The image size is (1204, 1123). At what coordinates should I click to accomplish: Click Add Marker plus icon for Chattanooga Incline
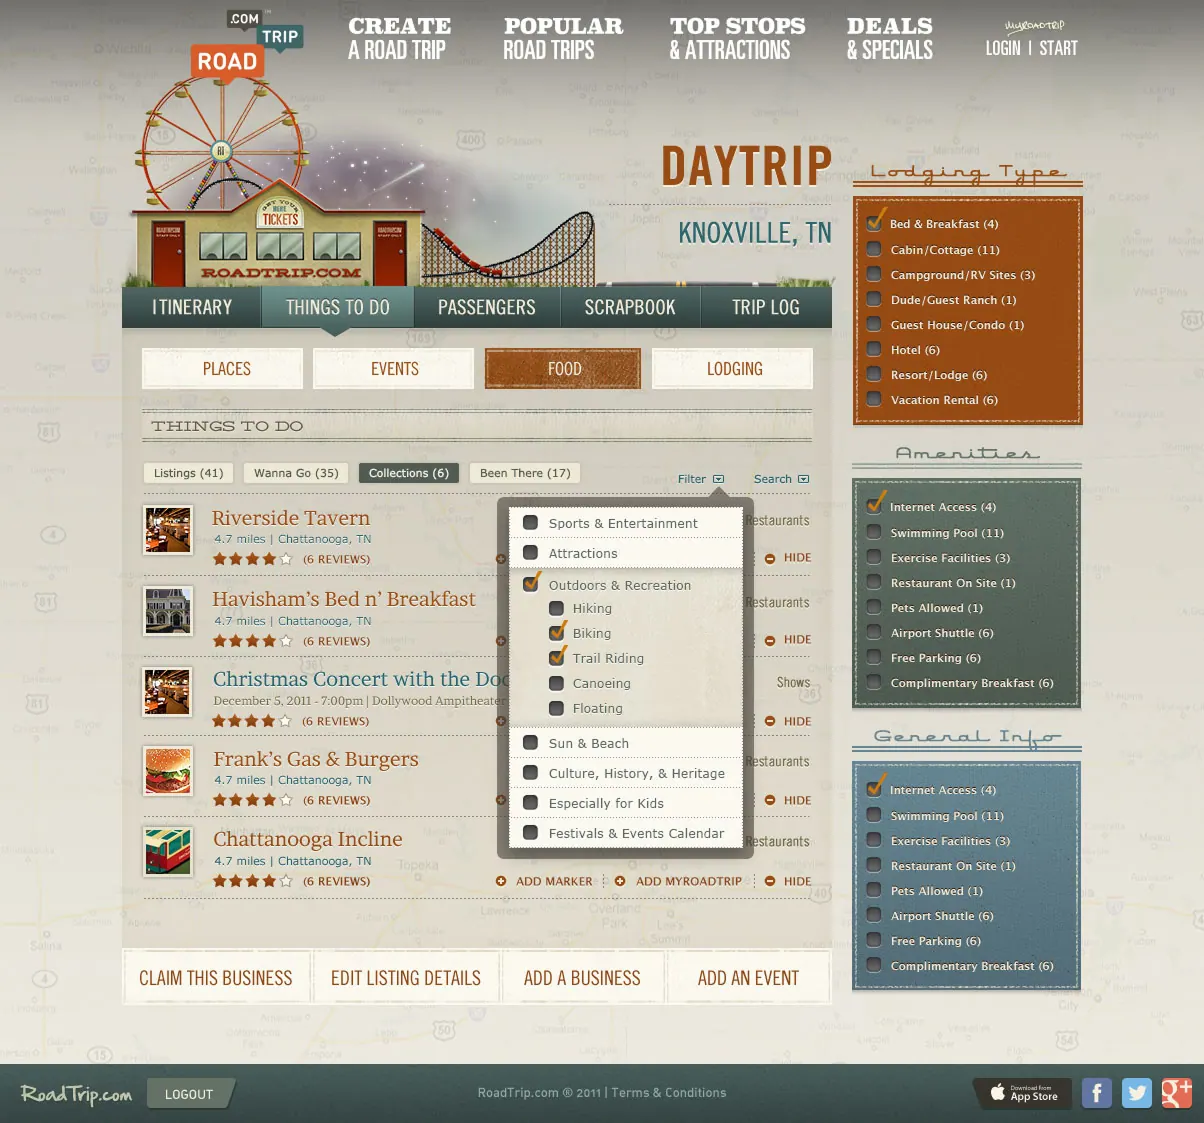[x=501, y=881]
